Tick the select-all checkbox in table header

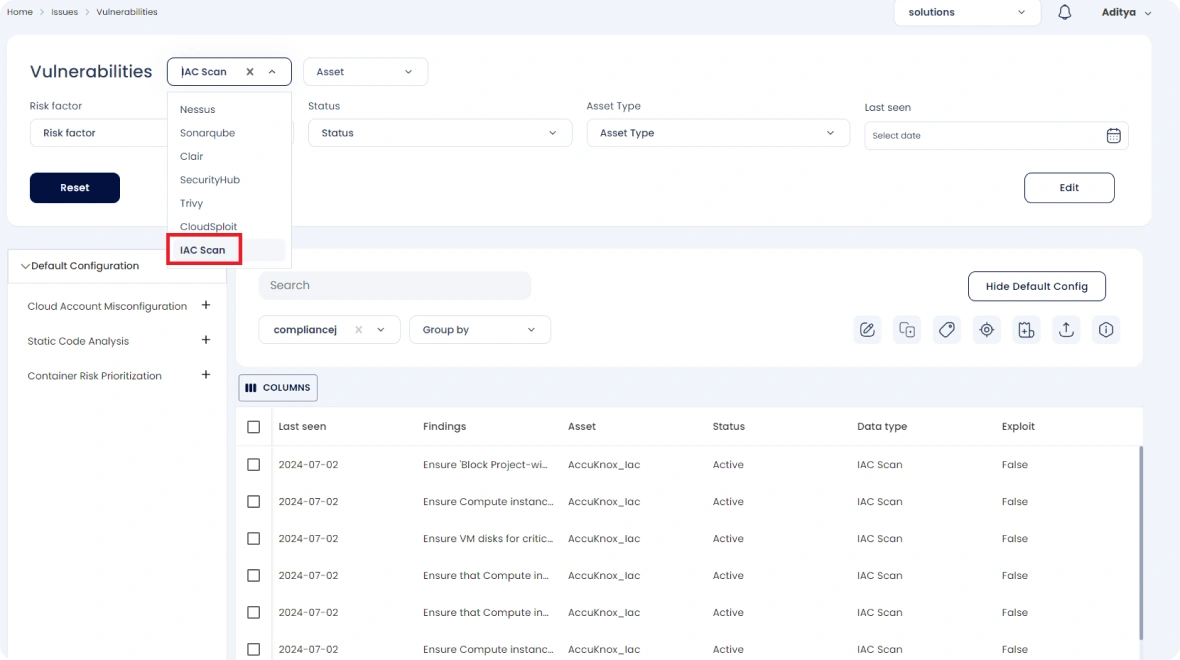254,427
